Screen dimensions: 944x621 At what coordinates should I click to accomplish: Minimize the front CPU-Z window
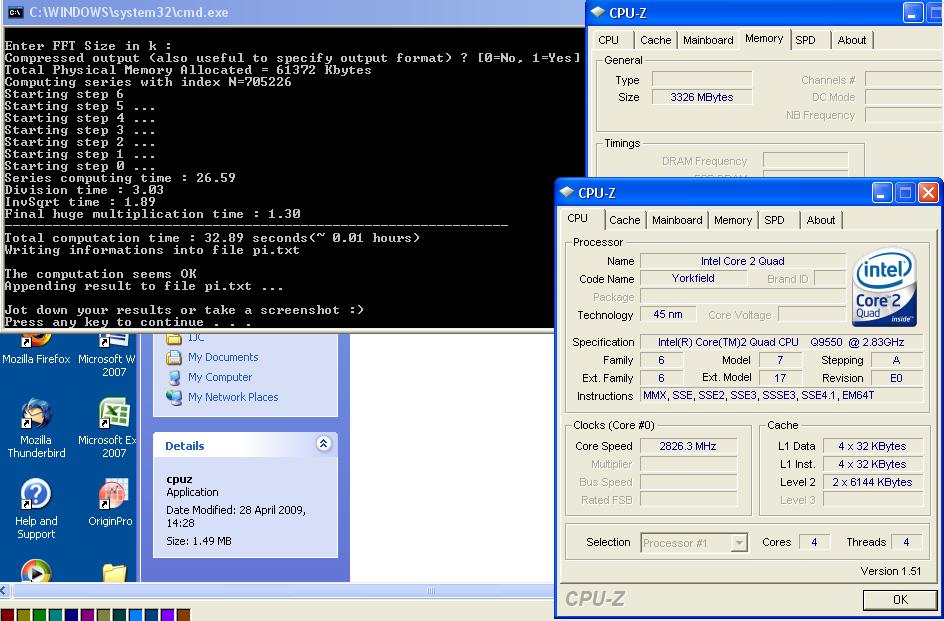[x=882, y=193]
